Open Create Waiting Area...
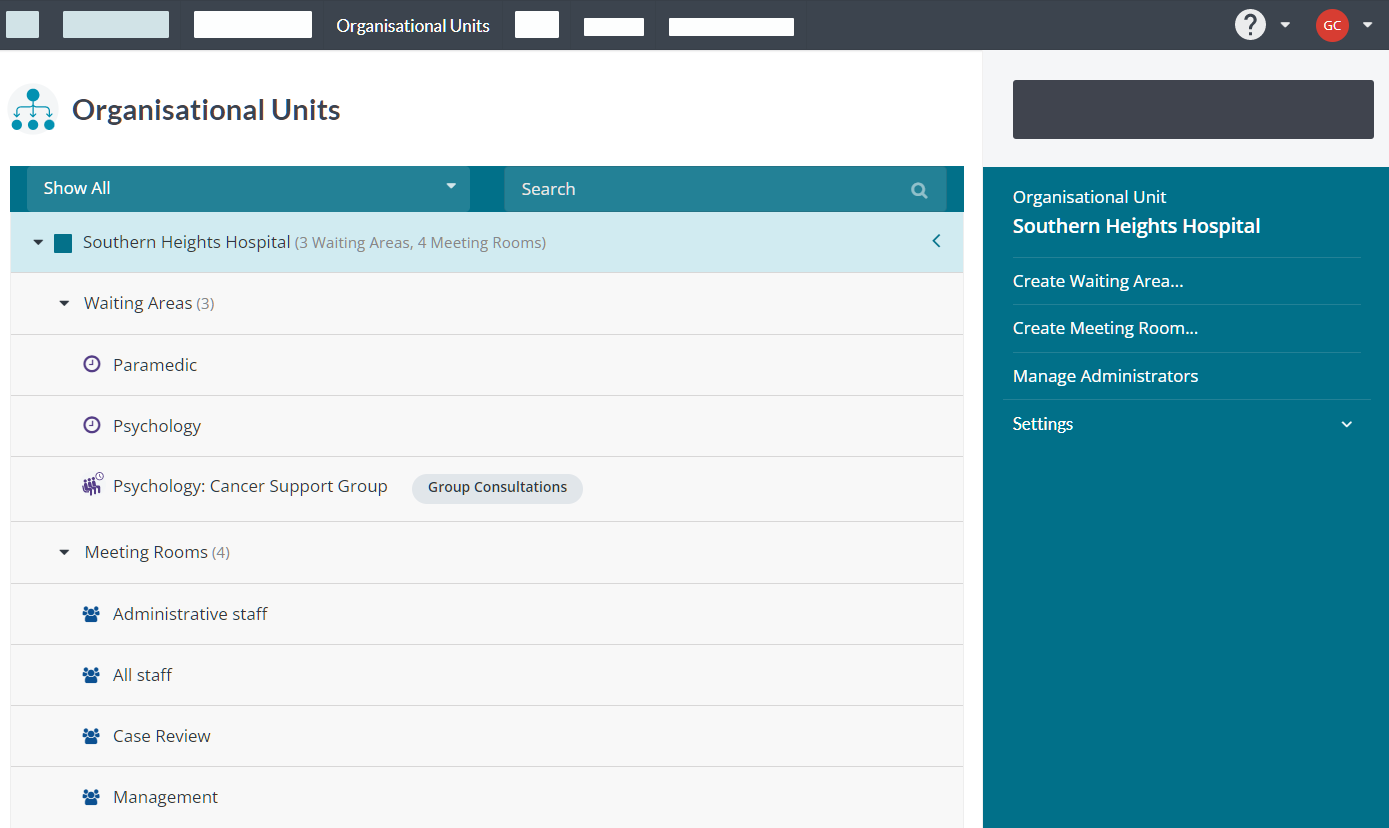The image size is (1389, 828). (1097, 281)
